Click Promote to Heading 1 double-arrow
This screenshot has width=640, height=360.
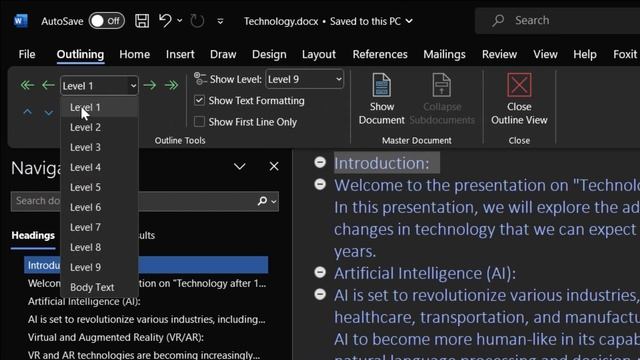tap(27, 85)
